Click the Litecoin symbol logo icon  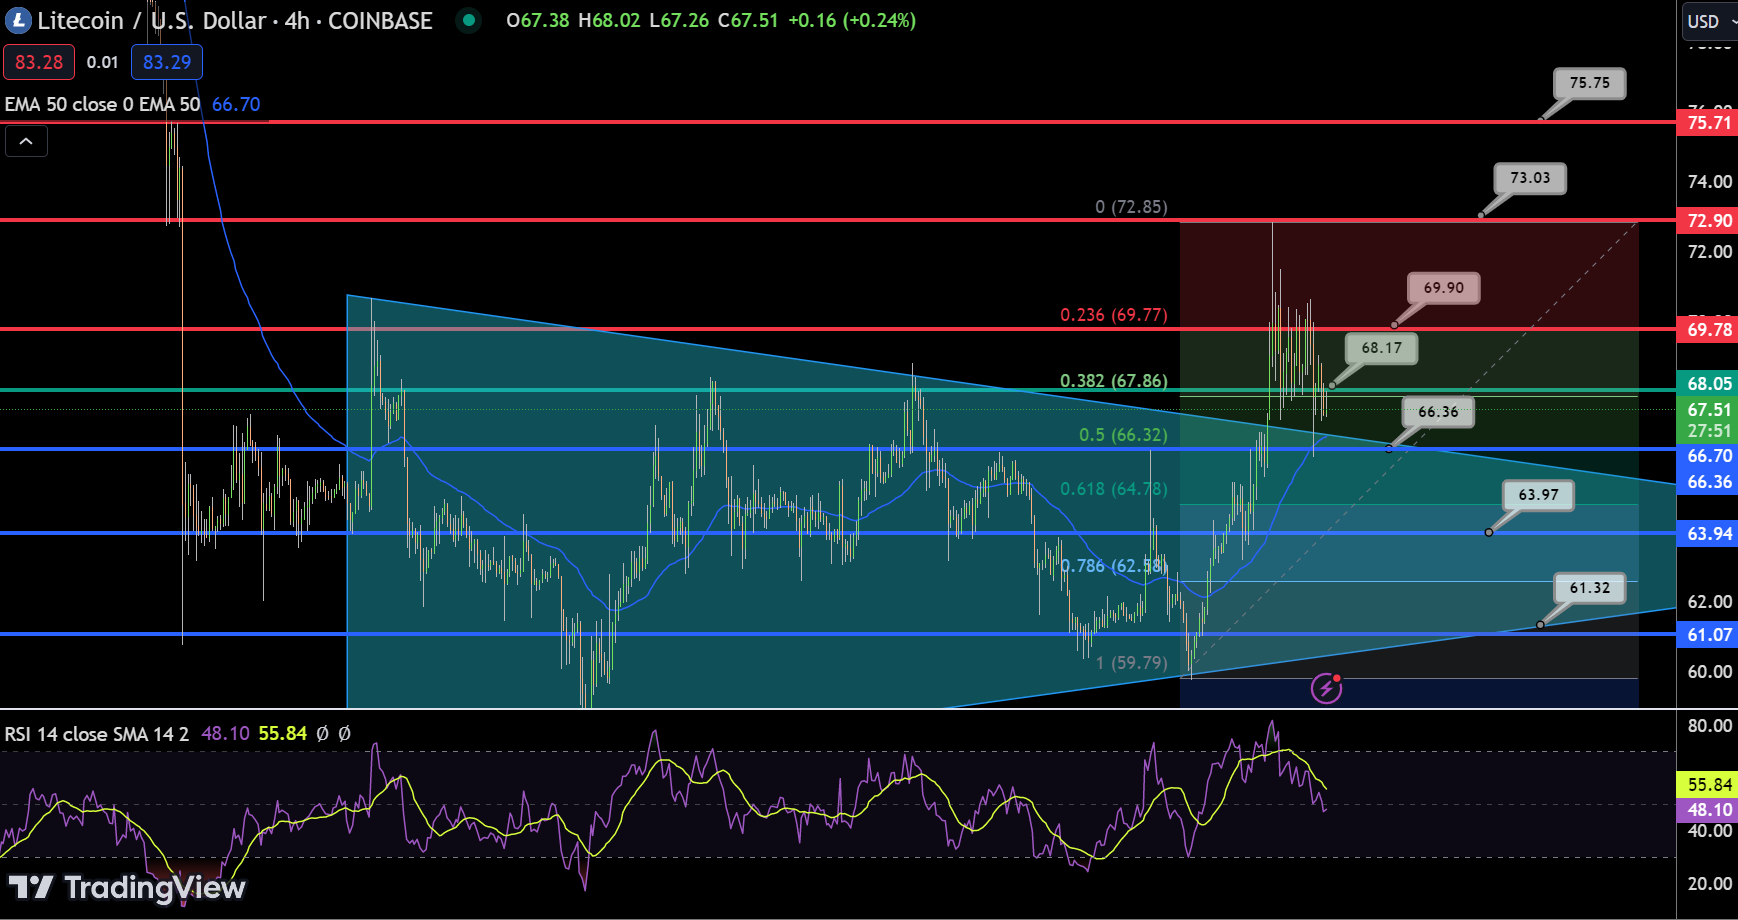pyautogui.click(x=18, y=20)
